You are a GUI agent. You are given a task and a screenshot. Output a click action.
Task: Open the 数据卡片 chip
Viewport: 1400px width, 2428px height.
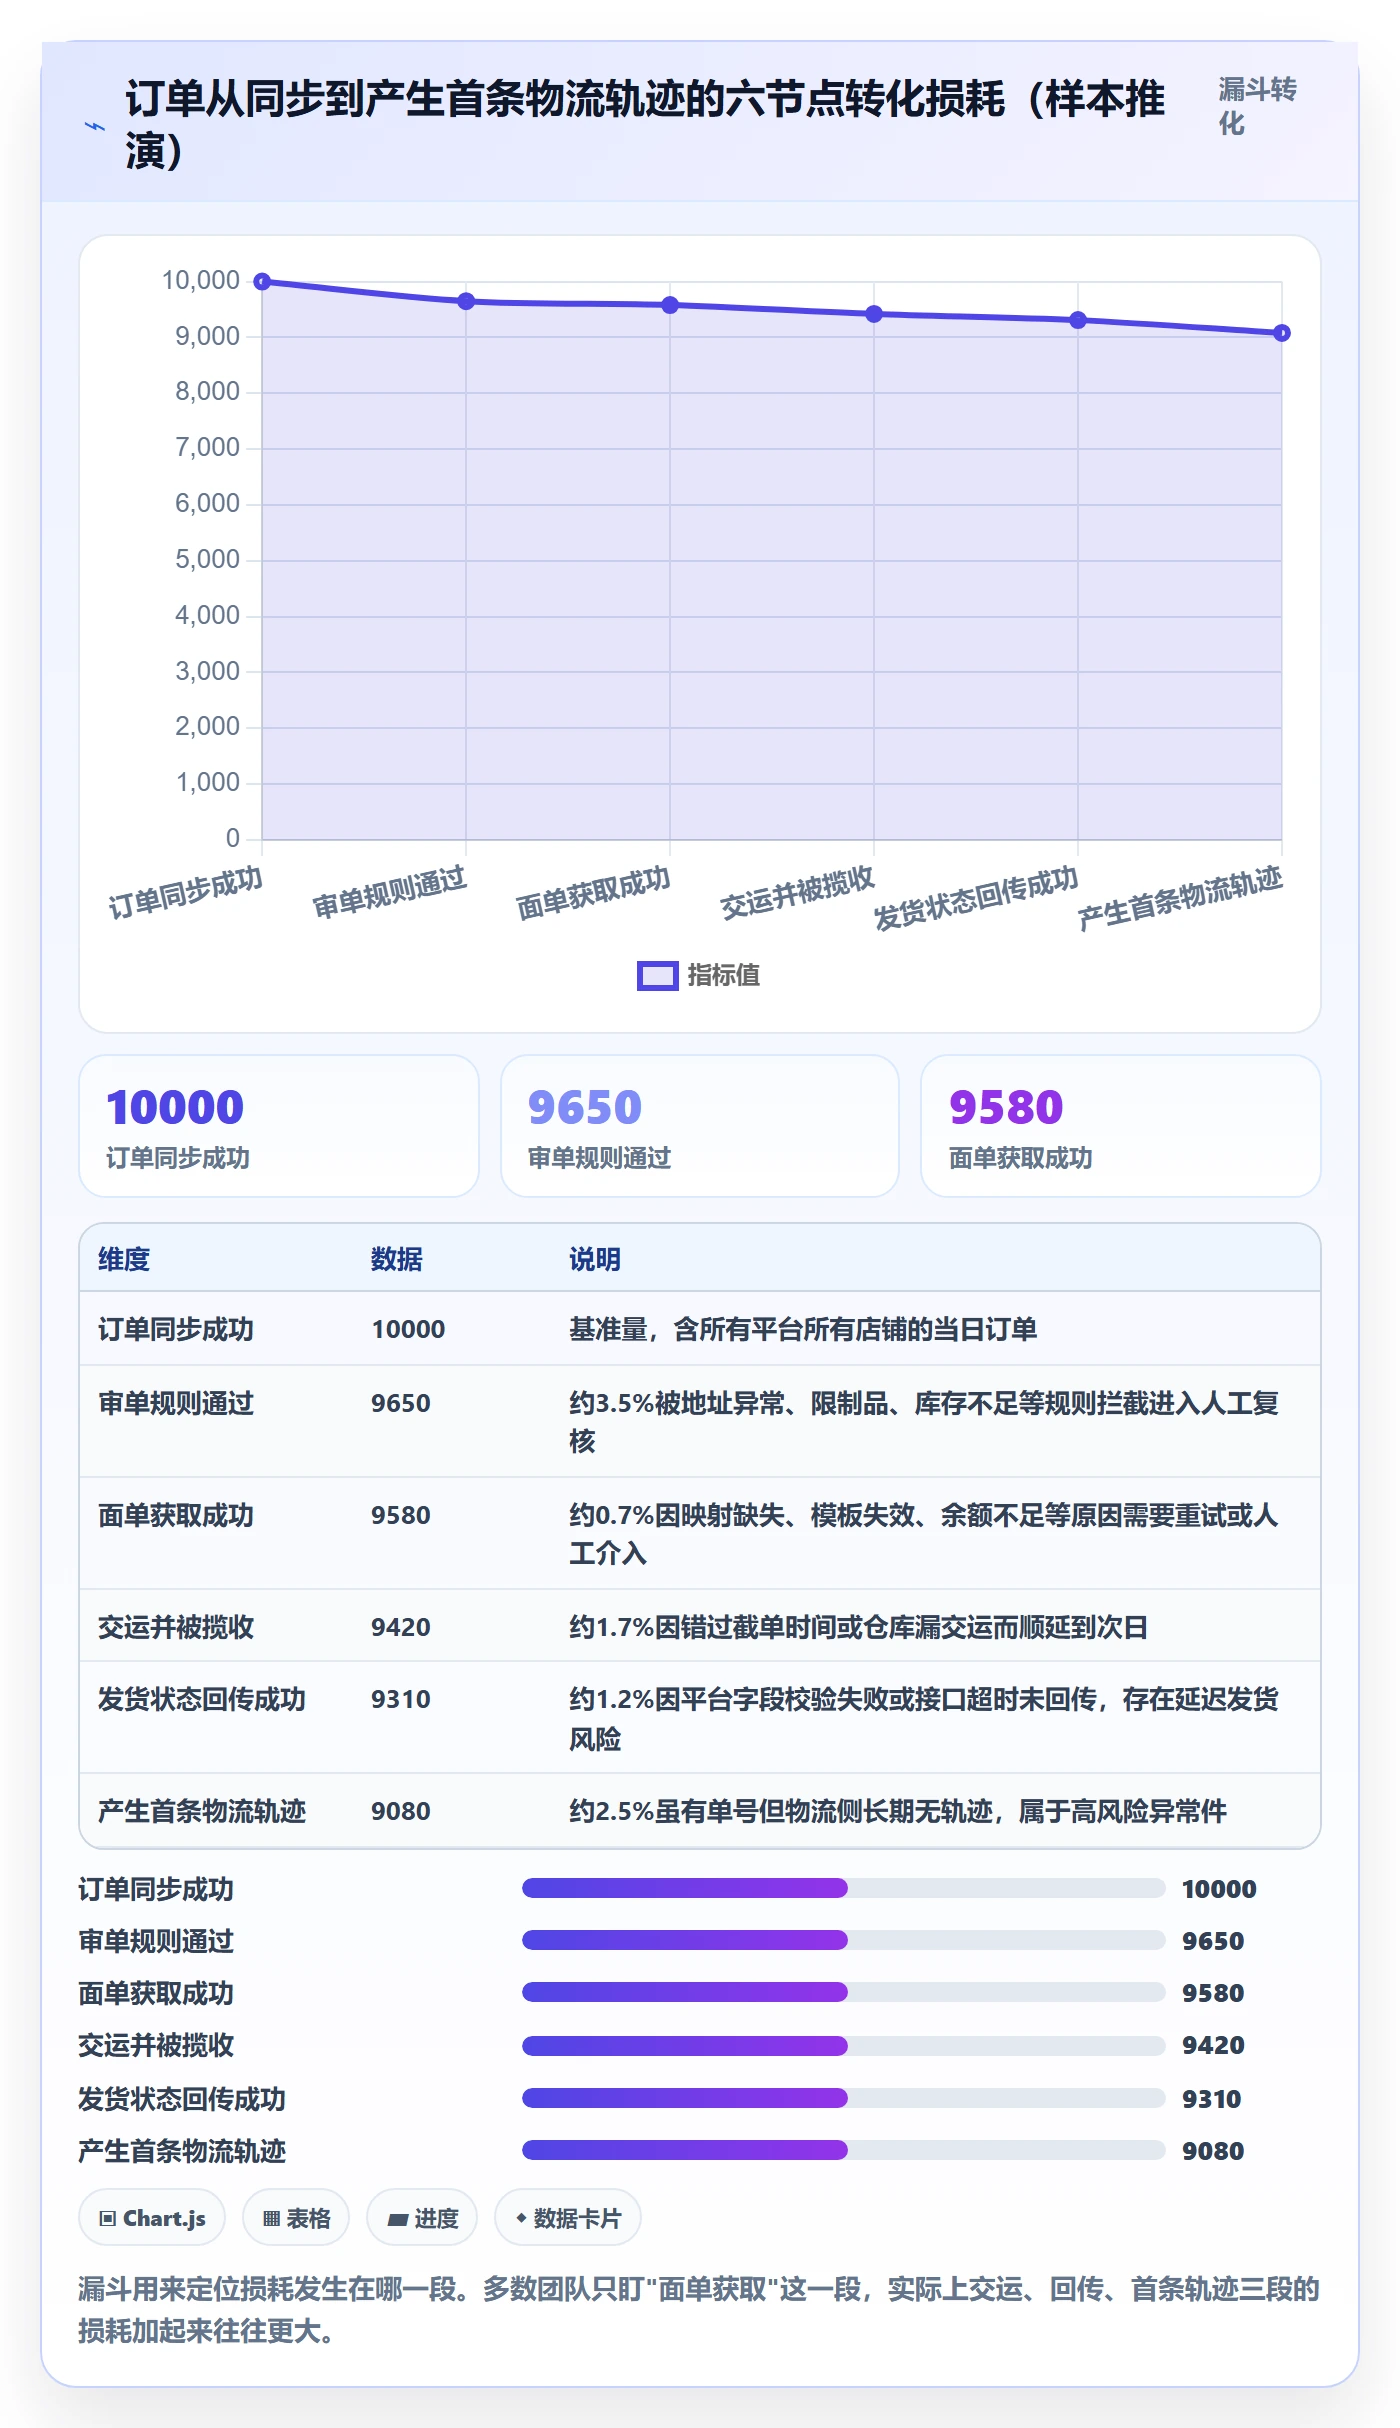(x=568, y=2218)
